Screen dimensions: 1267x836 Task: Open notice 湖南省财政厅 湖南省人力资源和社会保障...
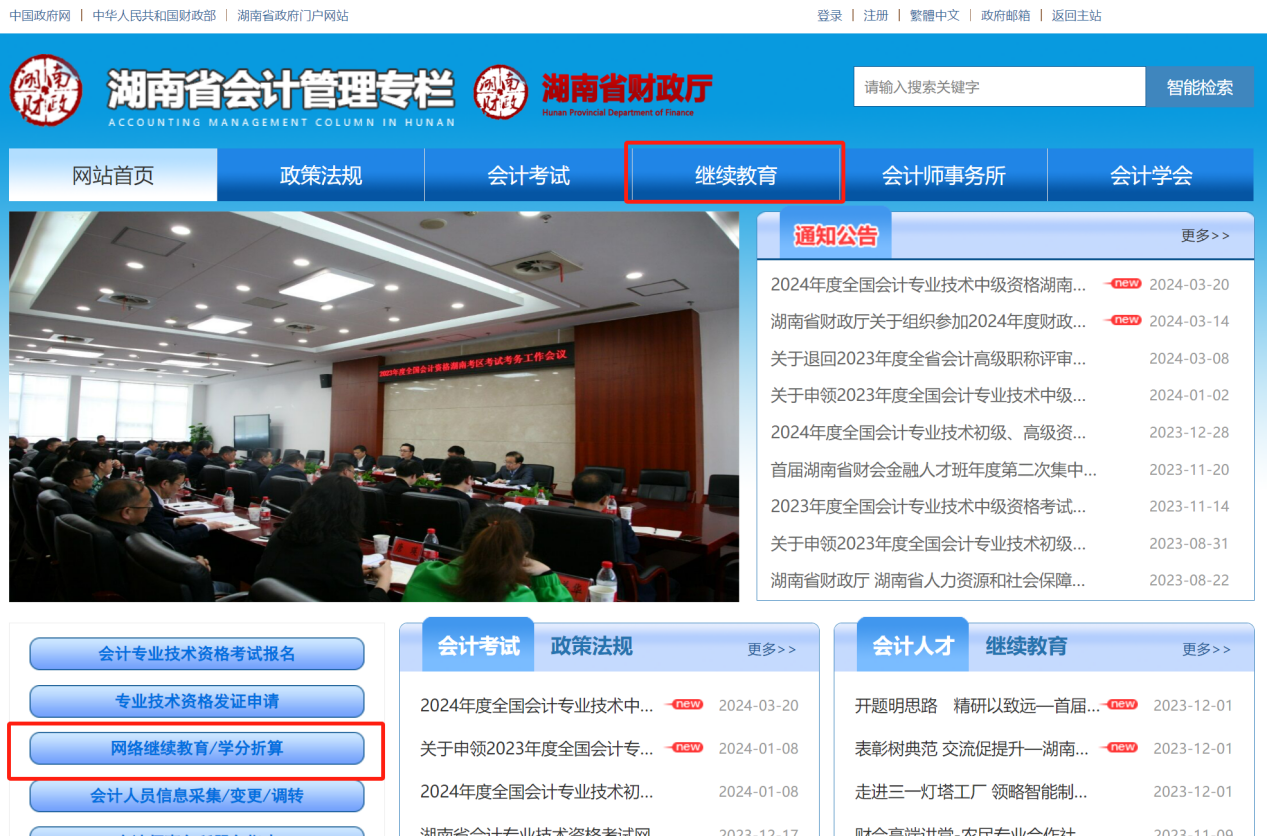point(928,581)
